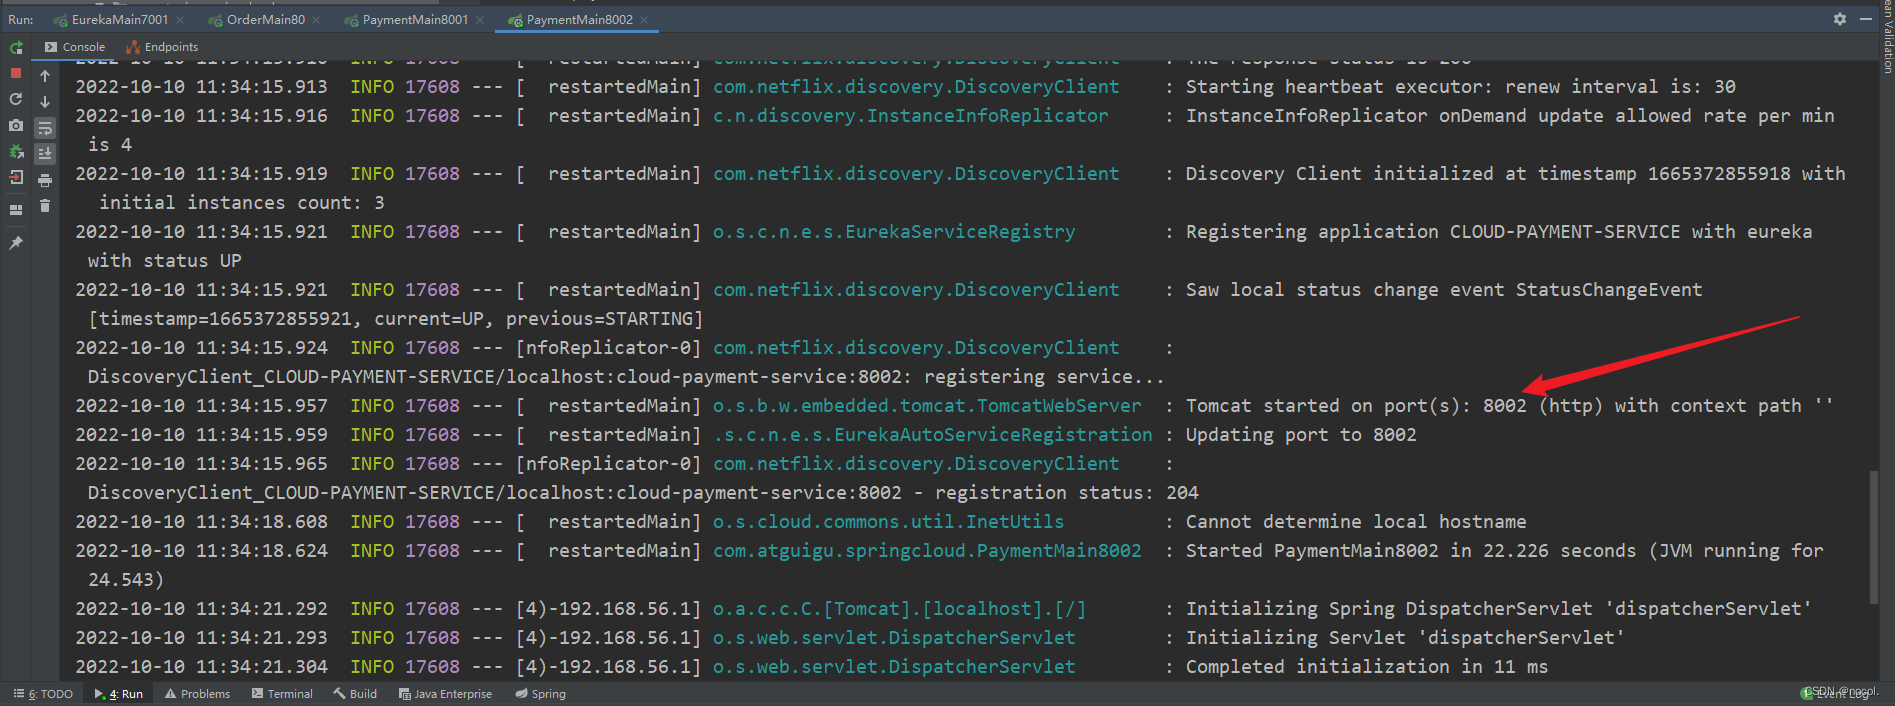Click log text 'Cannot determine local hostname'
Screen dimensions: 1895x706
click(x=1356, y=522)
